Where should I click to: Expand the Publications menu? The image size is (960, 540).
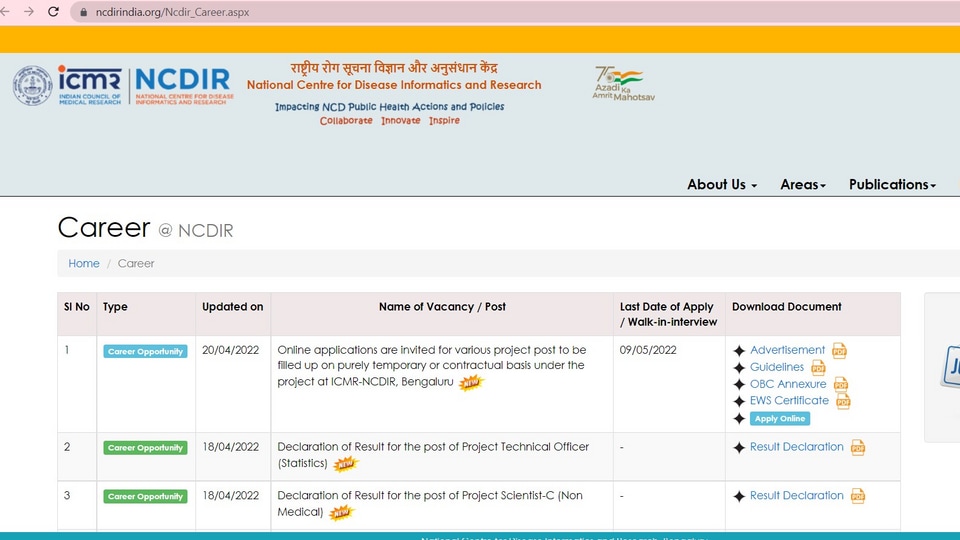(x=892, y=184)
